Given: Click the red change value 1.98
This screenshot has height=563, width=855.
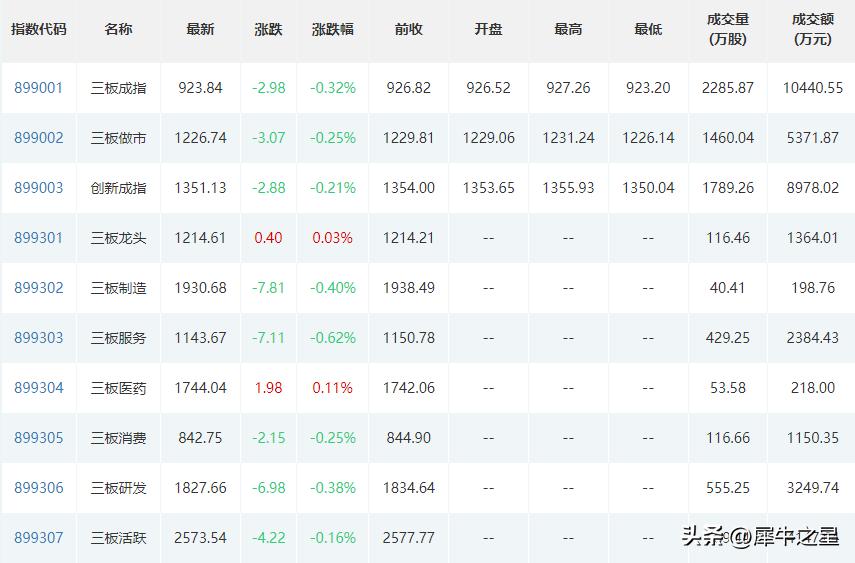Looking at the screenshot, I should point(268,388).
